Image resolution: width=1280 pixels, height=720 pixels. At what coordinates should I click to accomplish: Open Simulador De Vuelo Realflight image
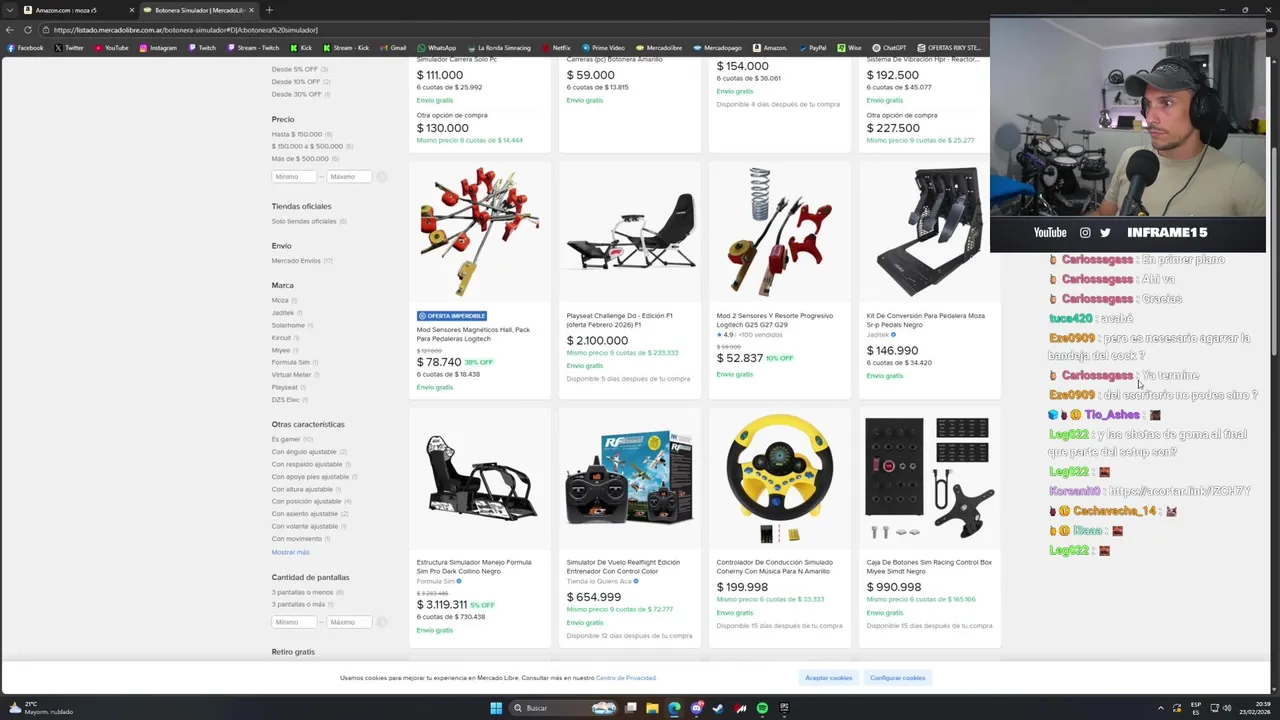click(x=630, y=480)
